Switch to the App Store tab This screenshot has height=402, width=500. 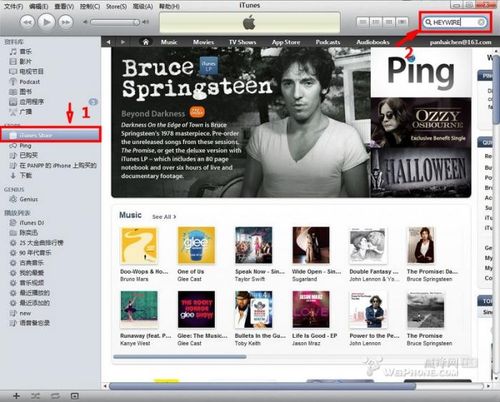point(286,42)
